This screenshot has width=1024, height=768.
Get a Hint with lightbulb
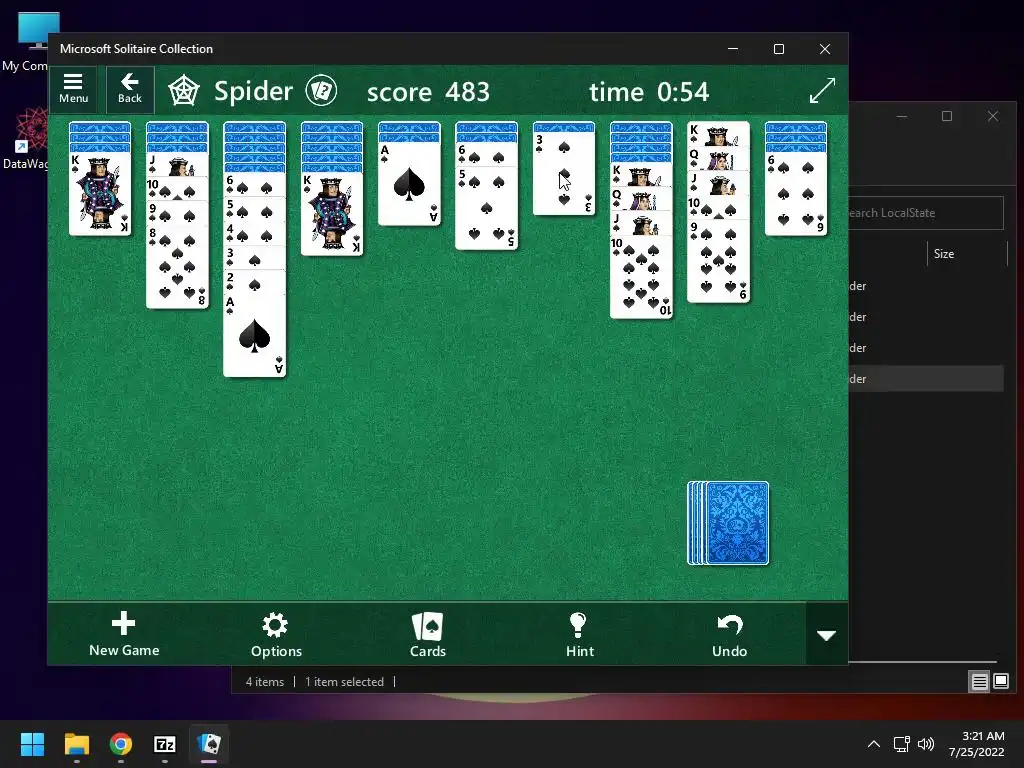(x=579, y=634)
